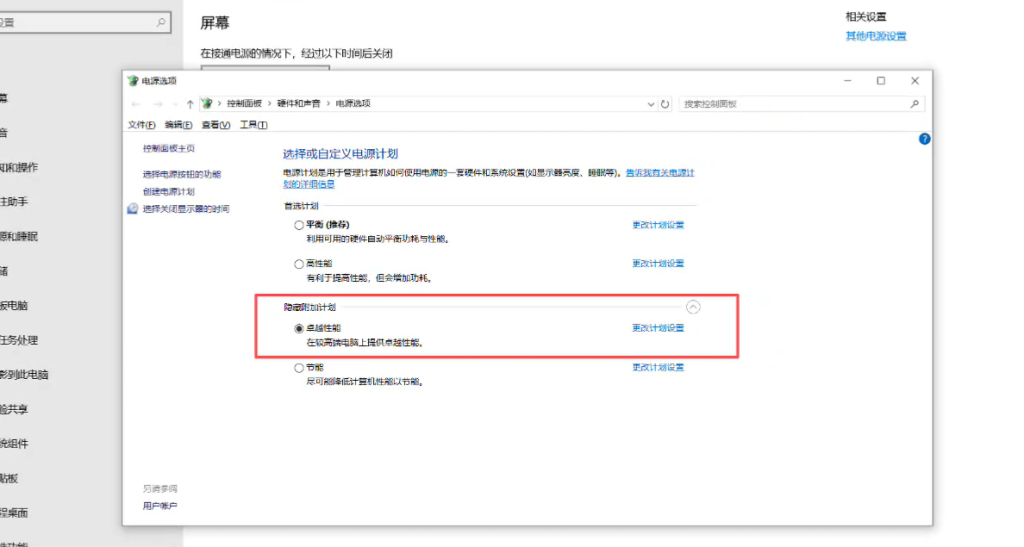This screenshot has width=1024, height=547.
Task: Collapse the 隐藏附加计划 section chevron
Action: pos(693,307)
